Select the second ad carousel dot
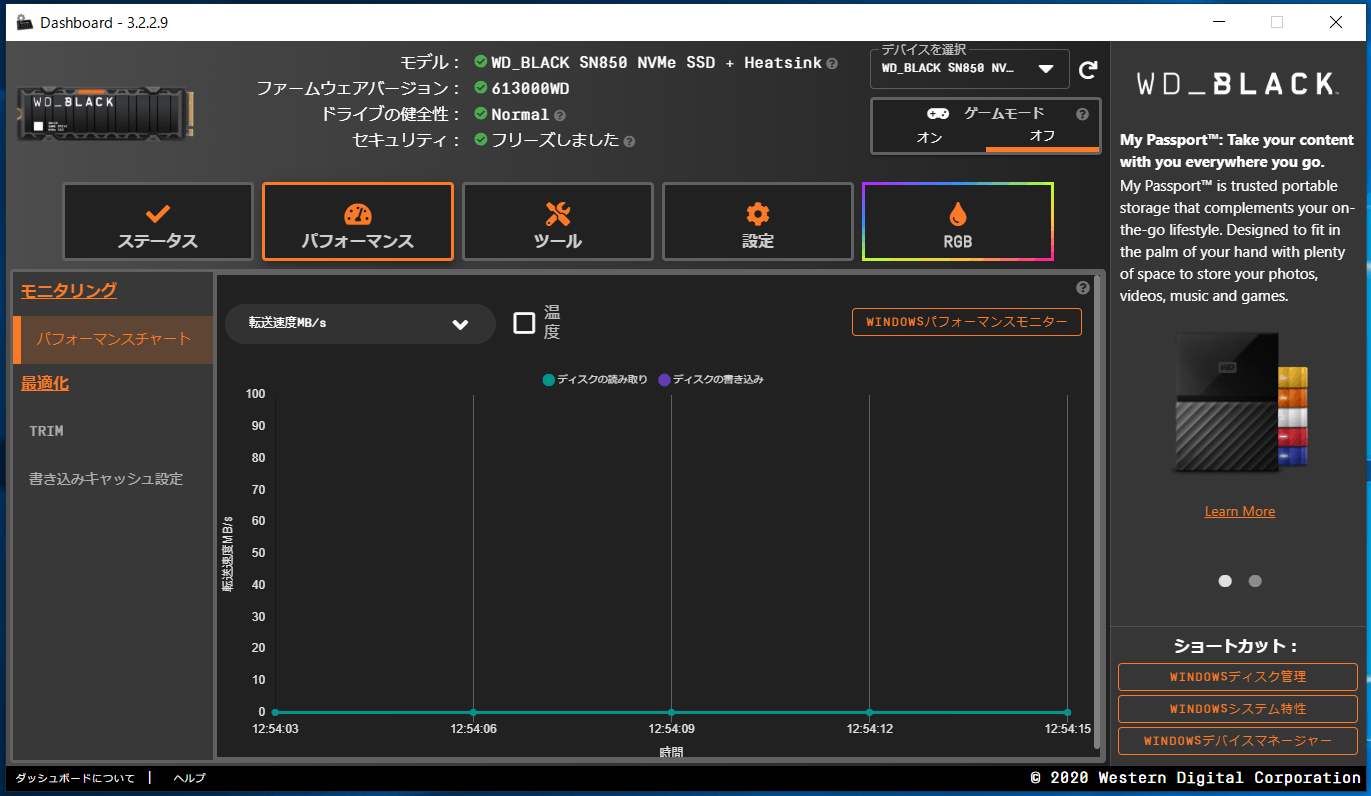The image size is (1371, 796). 1255,581
